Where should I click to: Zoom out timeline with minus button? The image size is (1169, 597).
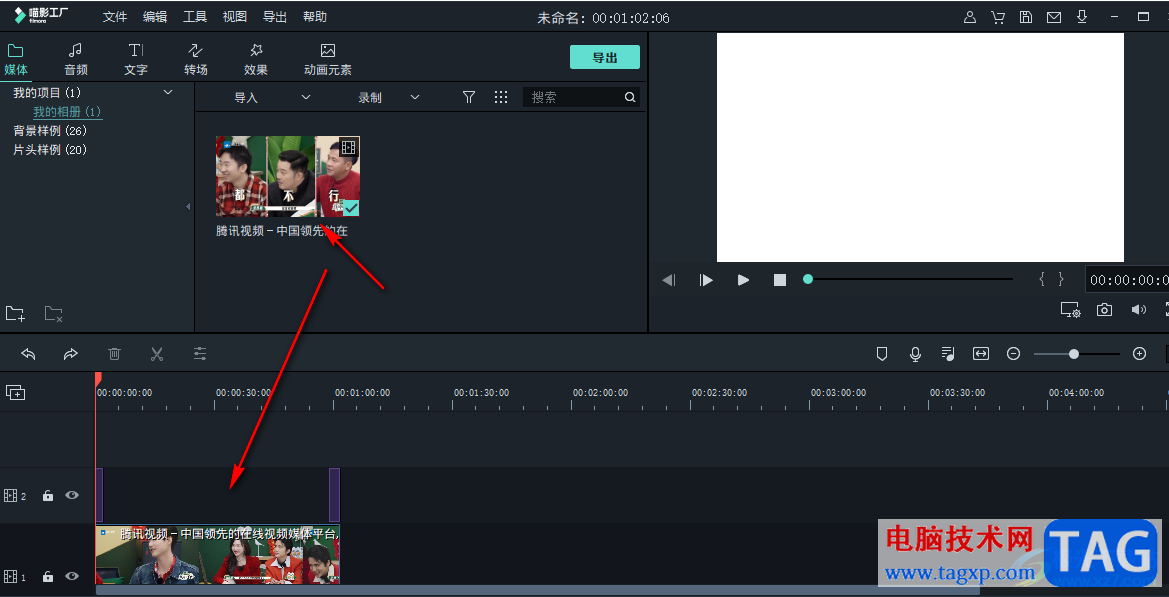pos(1013,354)
